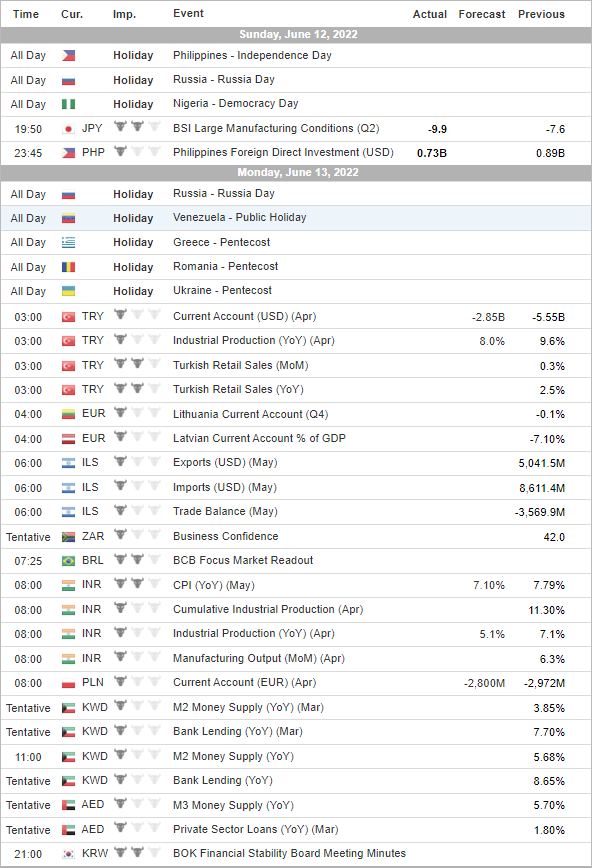
Task: Open the Philippines Foreign Direct Investment (USD) event
Action: tap(283, 153)
